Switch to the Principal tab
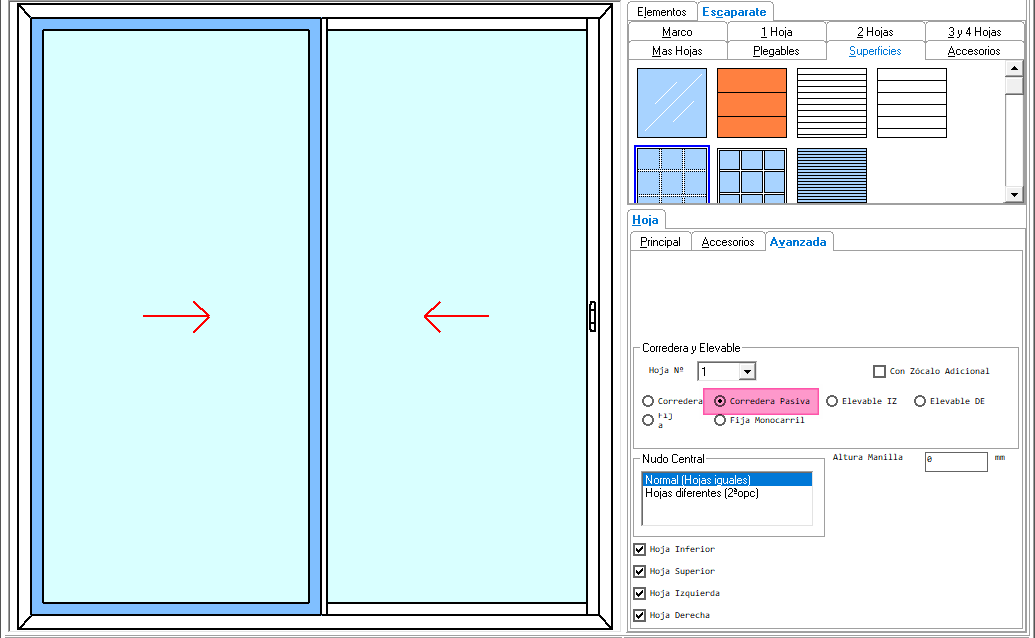Image resolution: width=1035 pixels, height=638 pixels. coord(660,242)
